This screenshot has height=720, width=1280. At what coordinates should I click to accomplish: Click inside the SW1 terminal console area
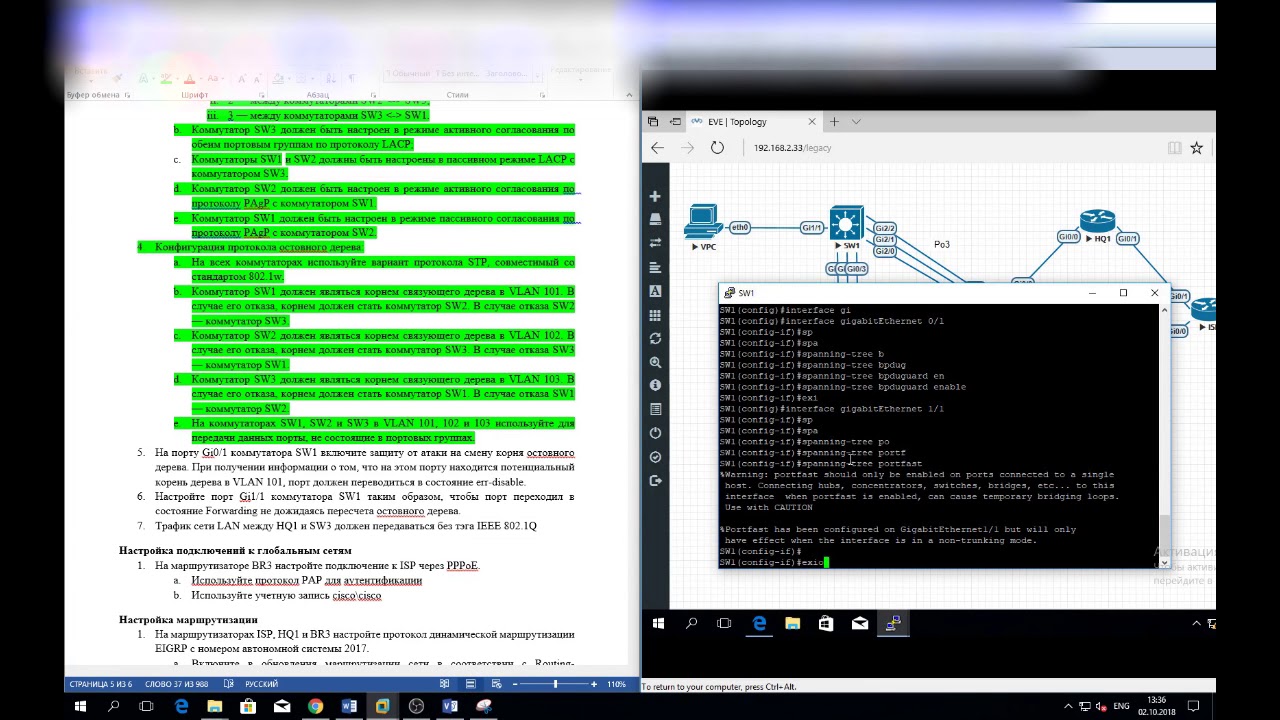coord(938,436)
